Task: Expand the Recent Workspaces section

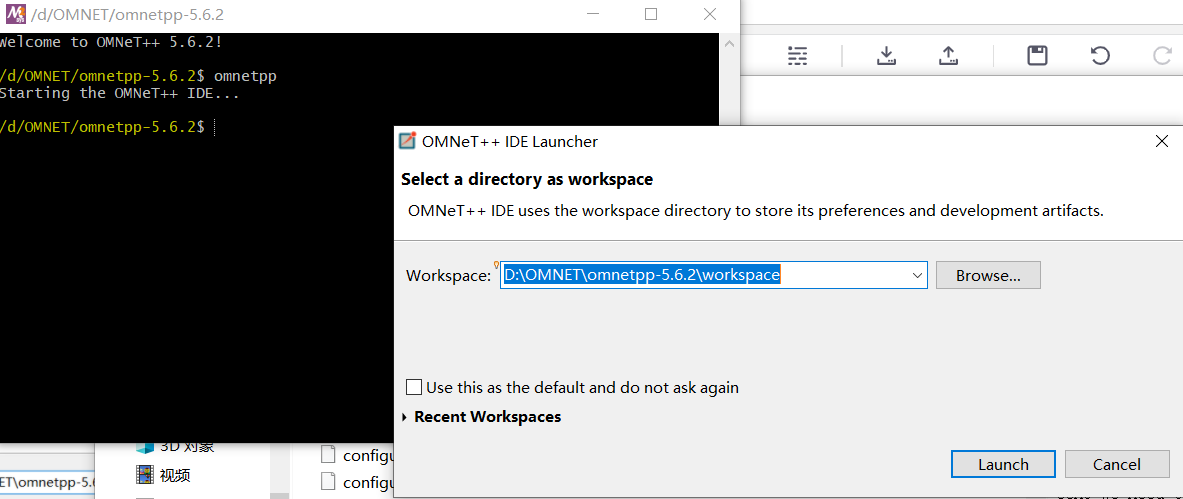Action: pyautogui.click(x=405, y=417)
